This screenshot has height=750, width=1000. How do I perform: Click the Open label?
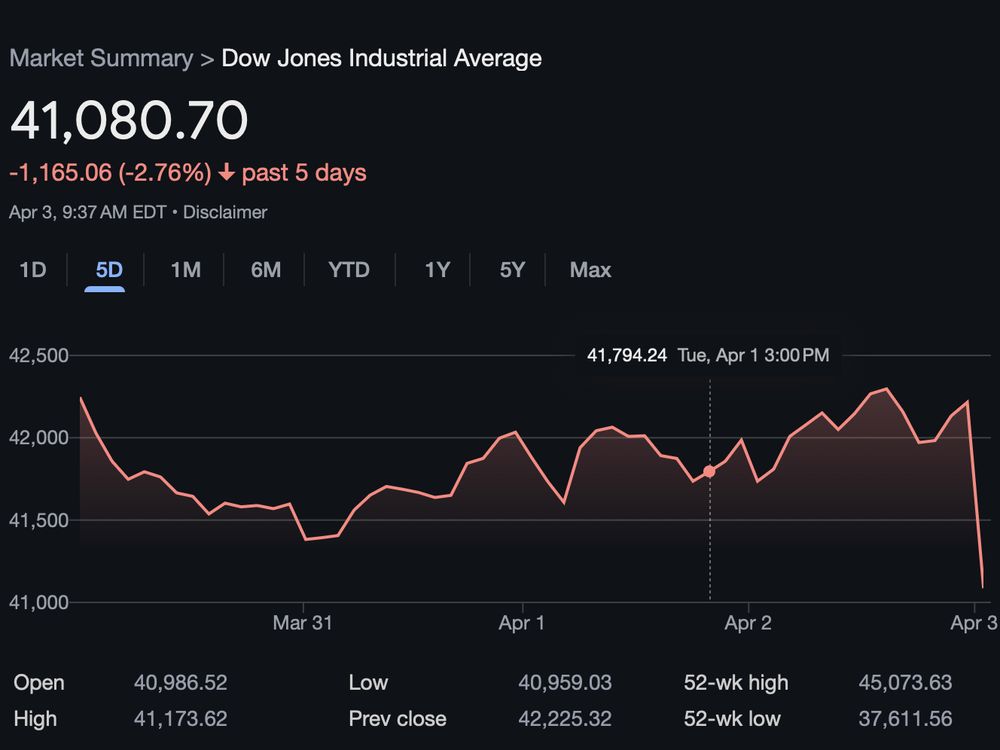tap(39, 682)
